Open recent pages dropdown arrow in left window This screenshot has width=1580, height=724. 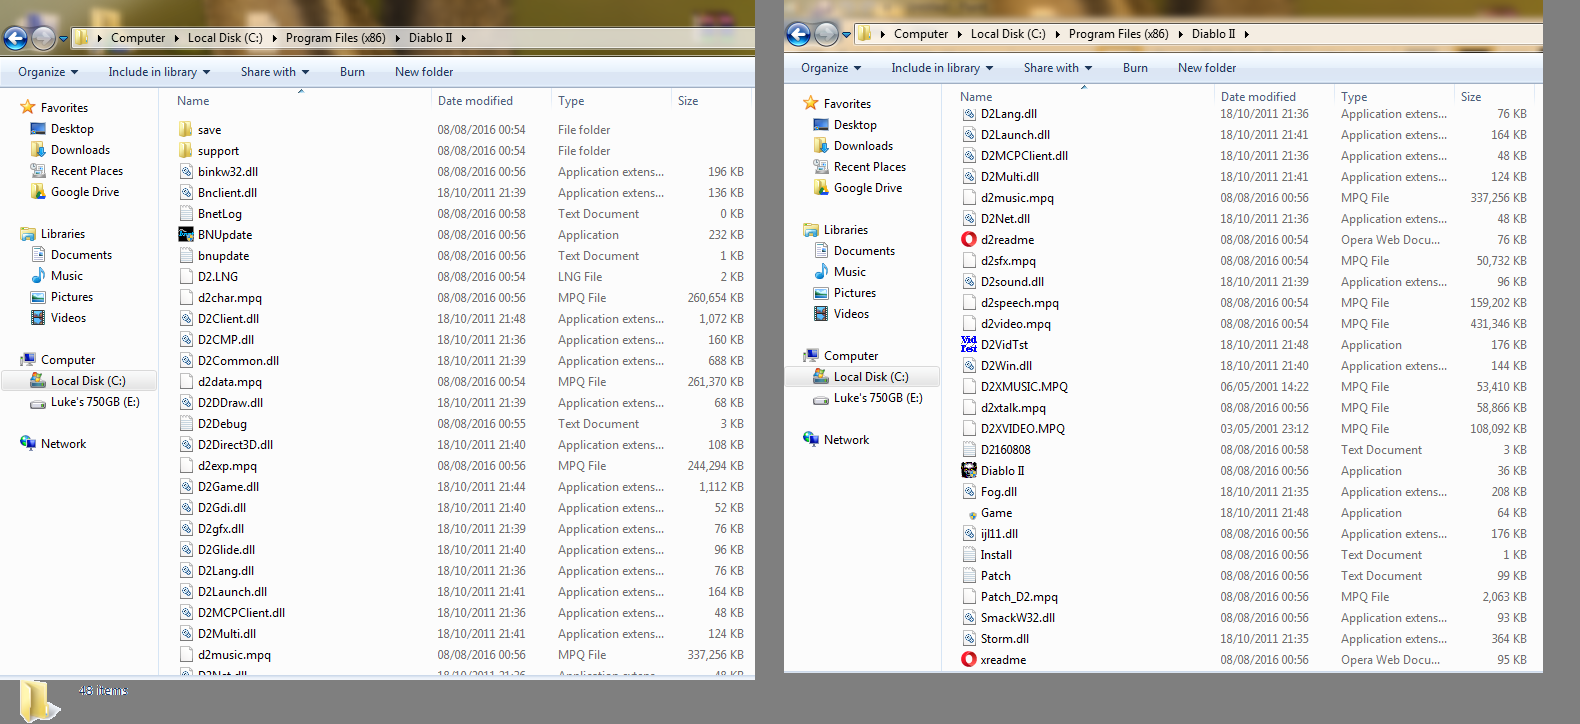pos(63,39)
